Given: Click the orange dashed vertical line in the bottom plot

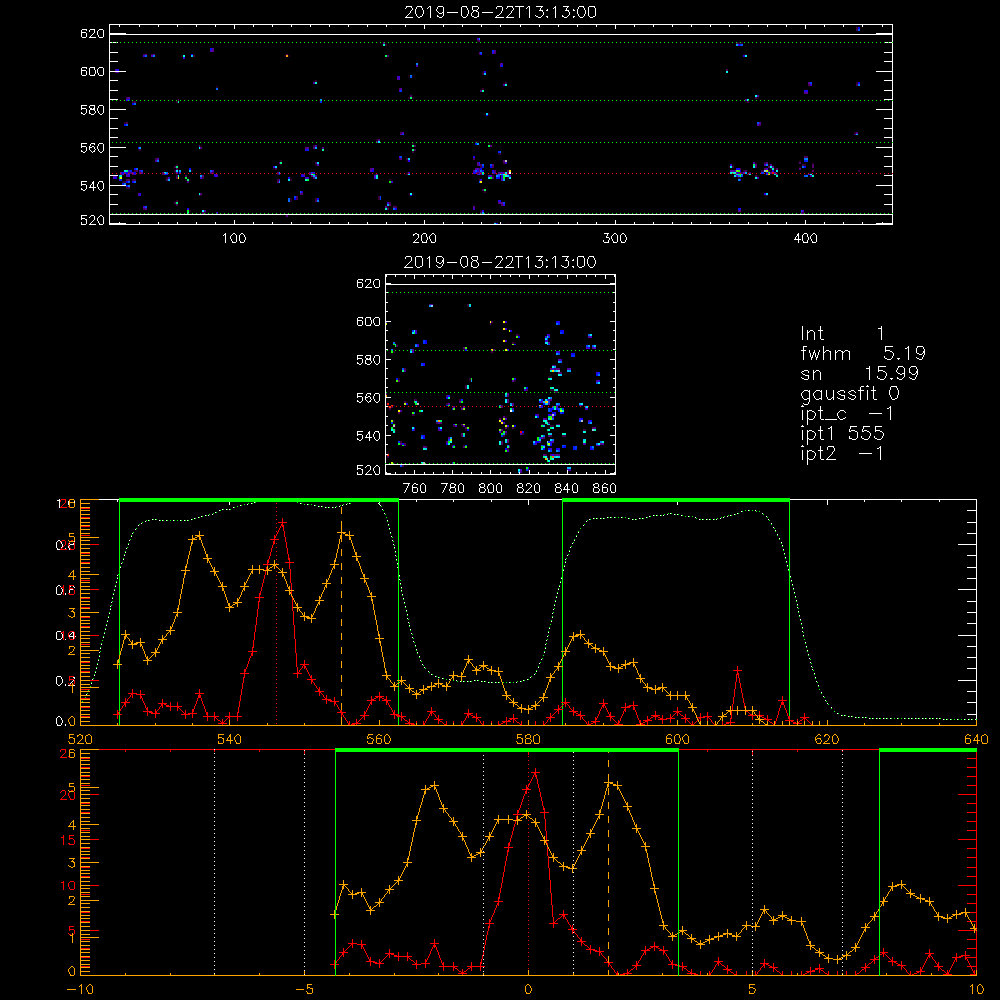Looking at the screenshot, I should 608,861.
